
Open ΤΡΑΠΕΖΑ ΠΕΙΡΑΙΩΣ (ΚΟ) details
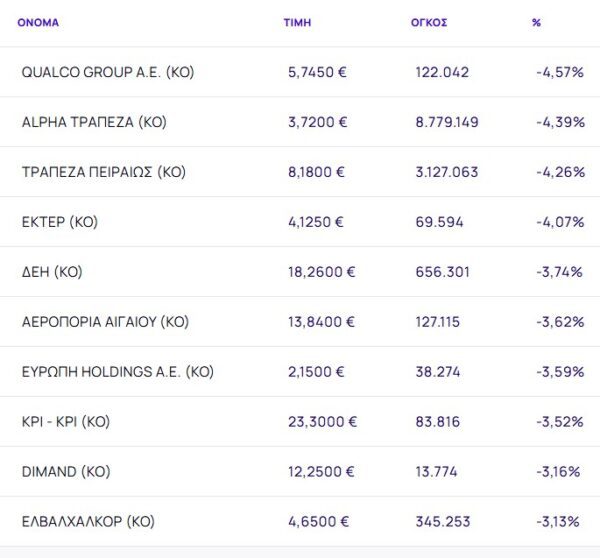point(104,172)
